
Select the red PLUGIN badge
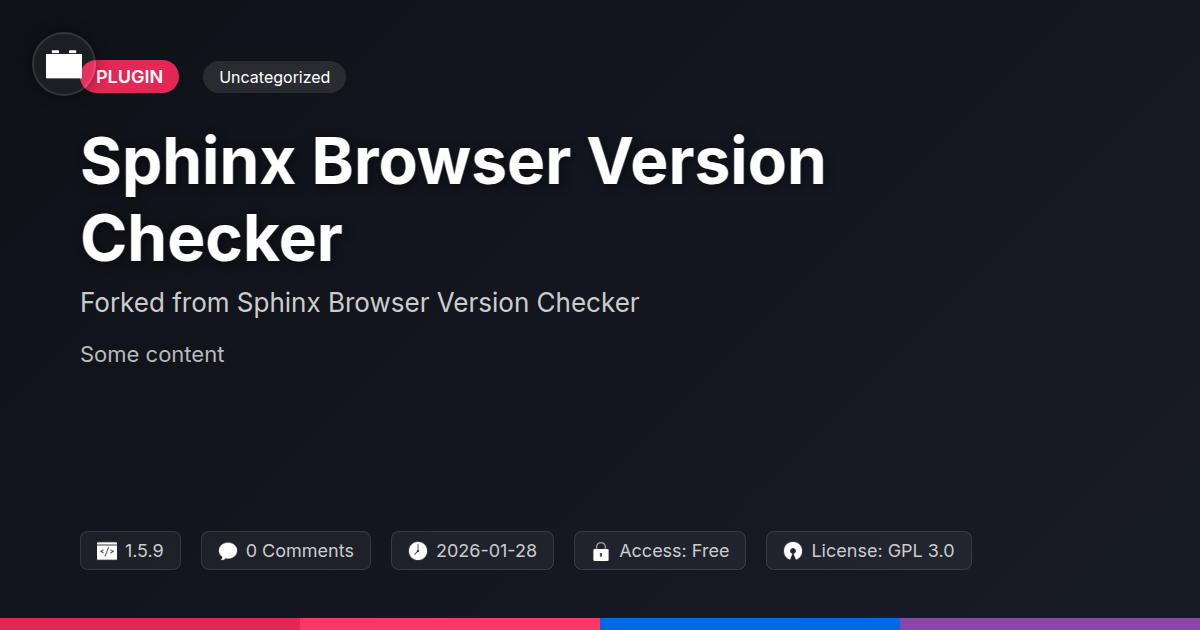[130, 77]
